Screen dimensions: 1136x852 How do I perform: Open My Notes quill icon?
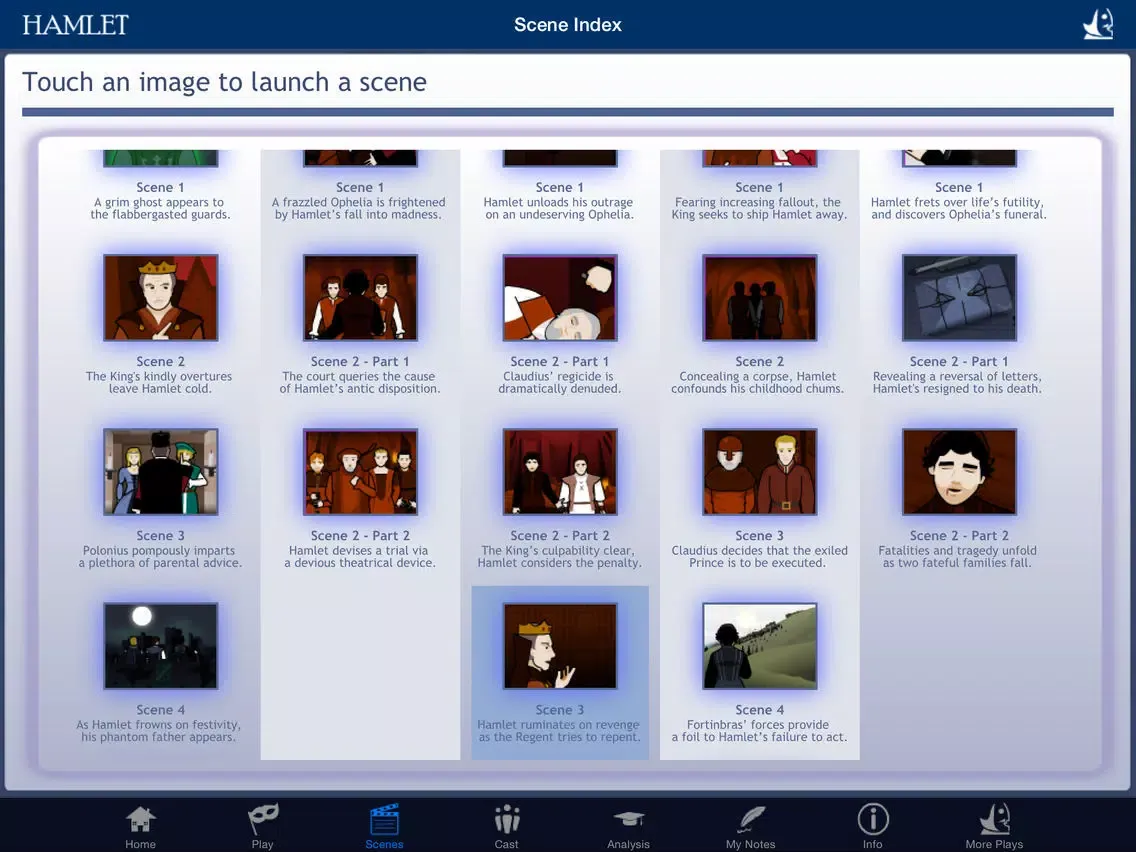751,819
